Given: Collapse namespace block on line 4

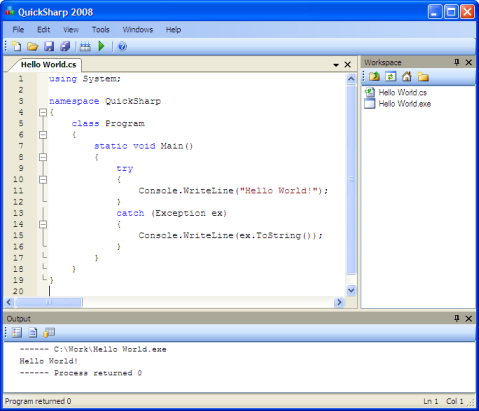Looking at the screenshot, I should [43, 112].
